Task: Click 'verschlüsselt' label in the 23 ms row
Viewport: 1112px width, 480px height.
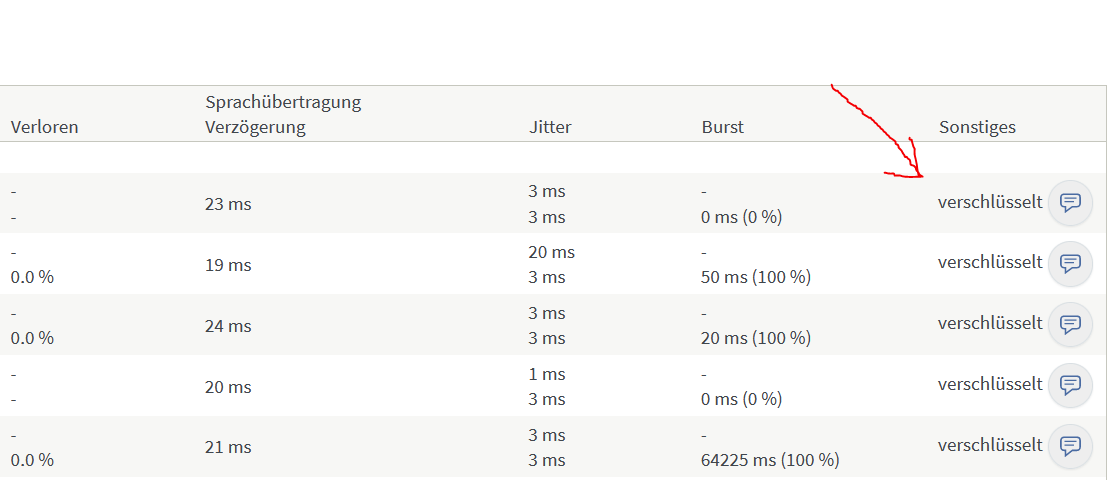Action: coord(989,202)
